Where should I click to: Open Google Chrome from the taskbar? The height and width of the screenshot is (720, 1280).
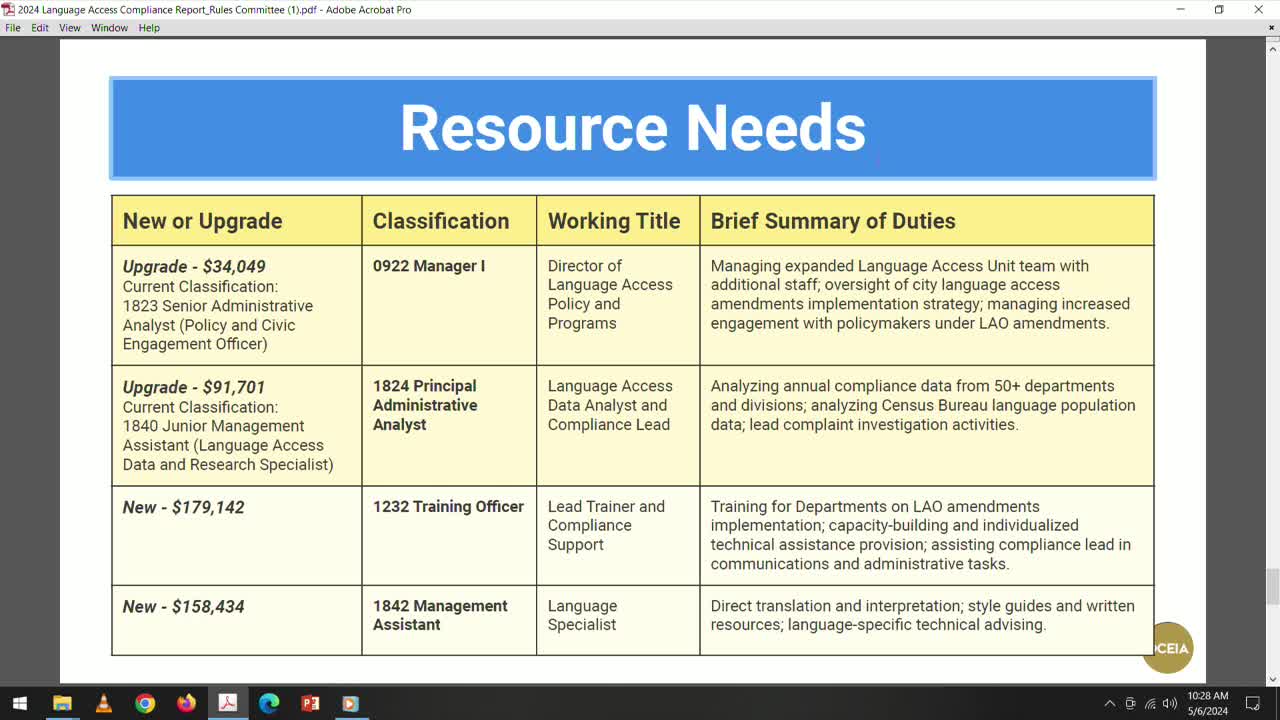pyautogui.click(x=145, y=703)
